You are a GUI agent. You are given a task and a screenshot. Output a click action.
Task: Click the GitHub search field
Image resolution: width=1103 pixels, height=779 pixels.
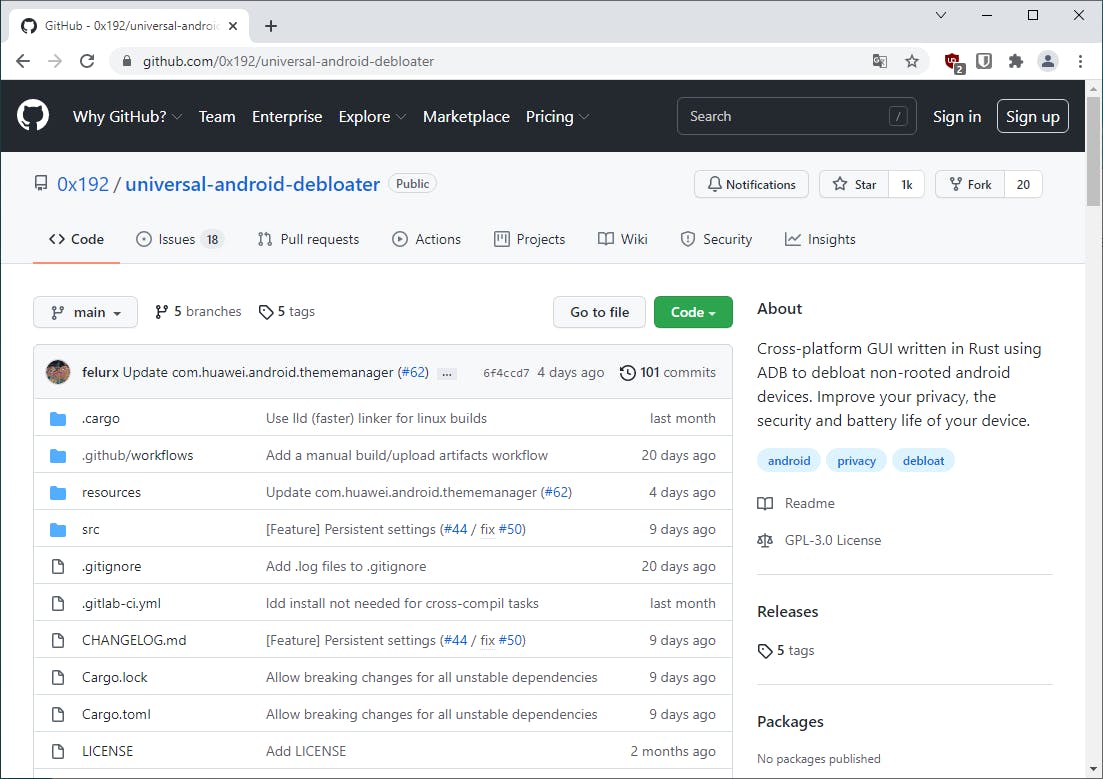(x=785, y=116)
